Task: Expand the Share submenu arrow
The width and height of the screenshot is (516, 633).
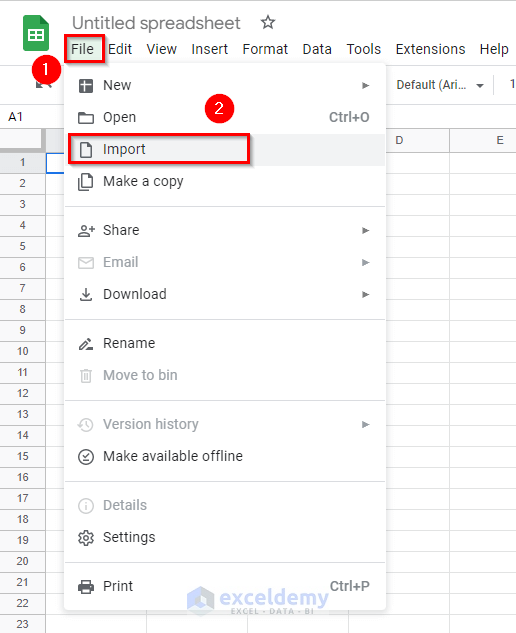Action: [x=365, y=231]
